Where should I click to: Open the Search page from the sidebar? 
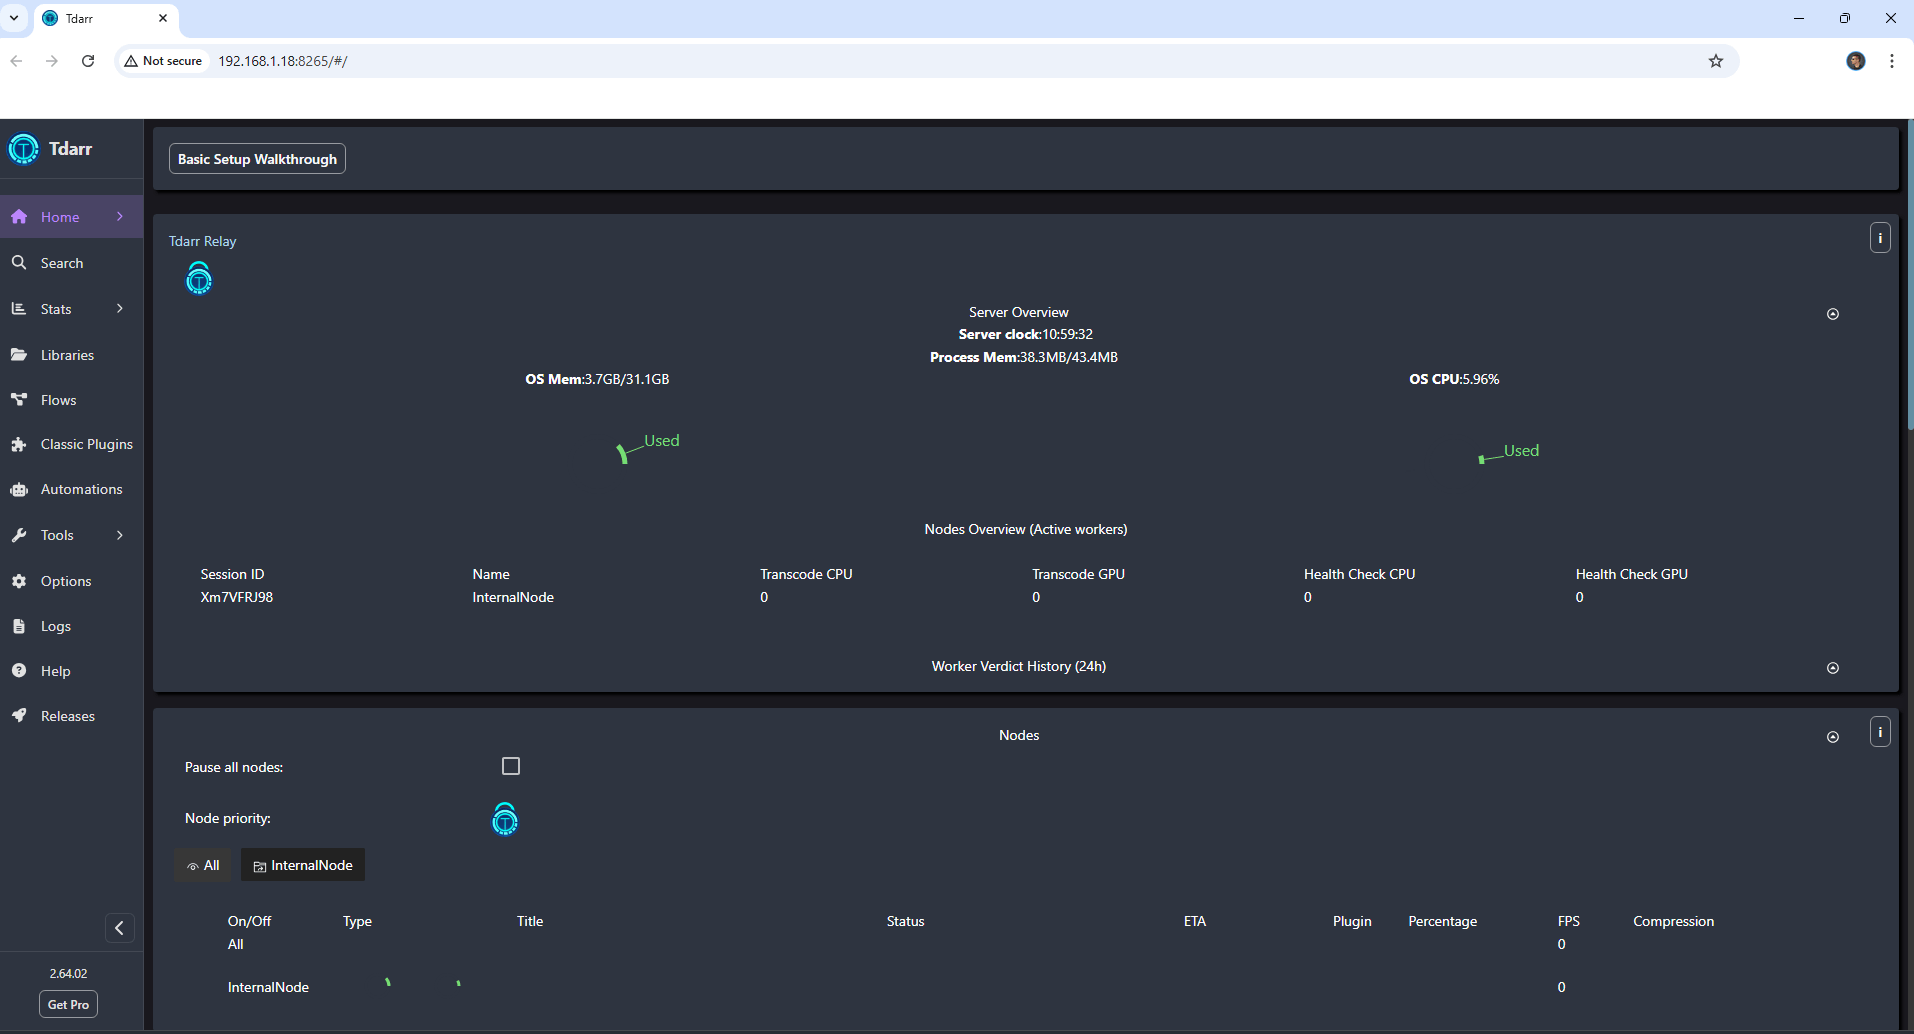[60, 262]
